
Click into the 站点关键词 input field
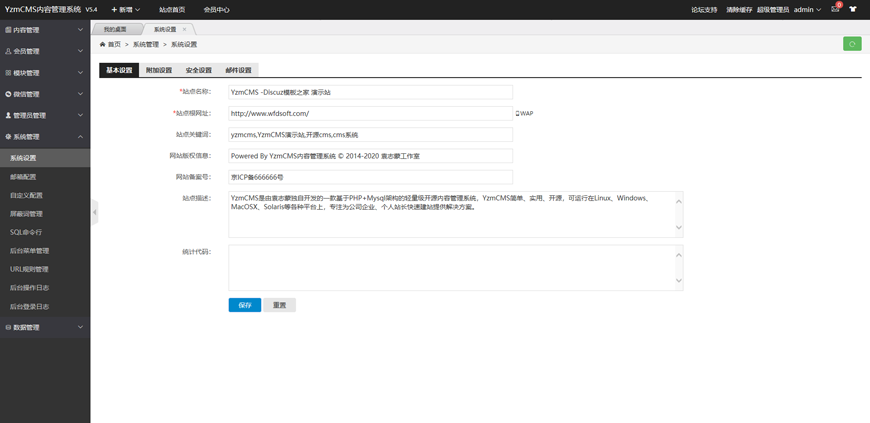tap(371, 134)
